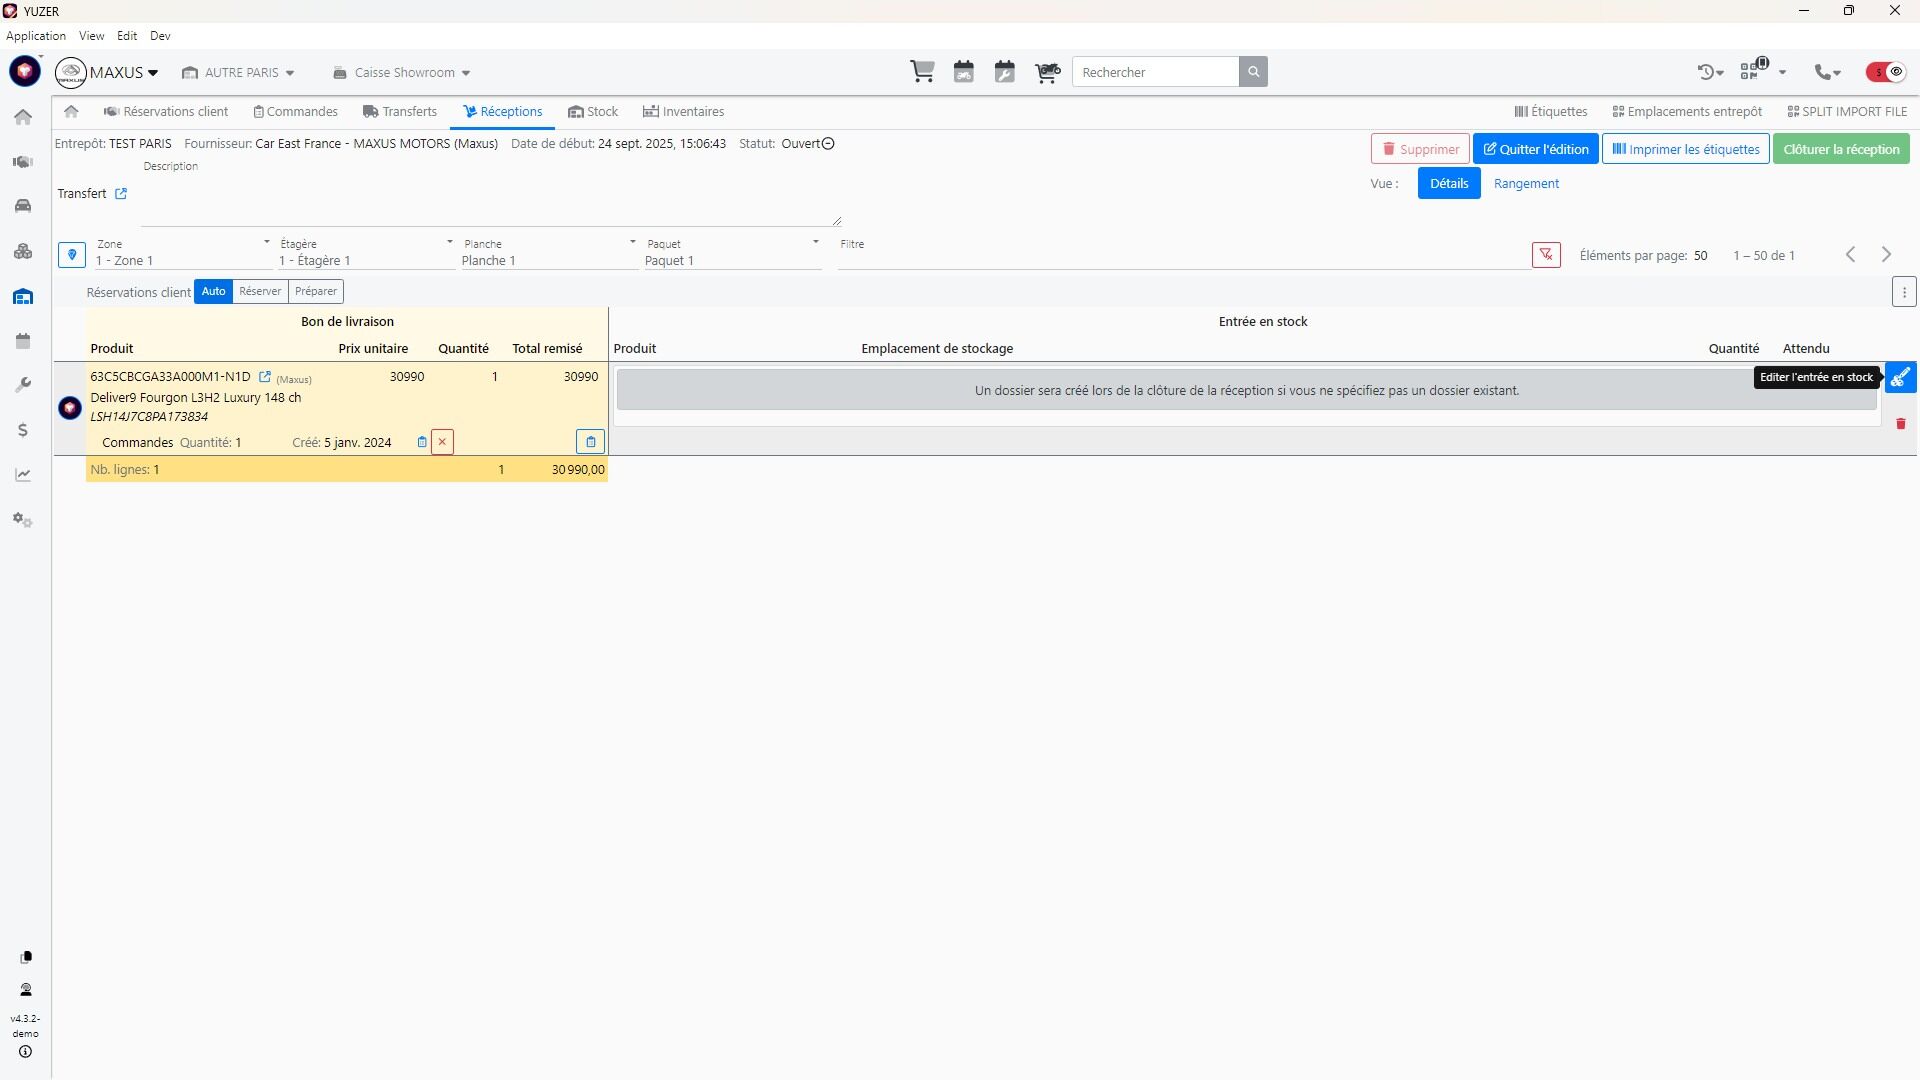1920x1080 pixels.
Task: Click the shopping cart icon in top toolbar
Action: (x=922, y=72)
